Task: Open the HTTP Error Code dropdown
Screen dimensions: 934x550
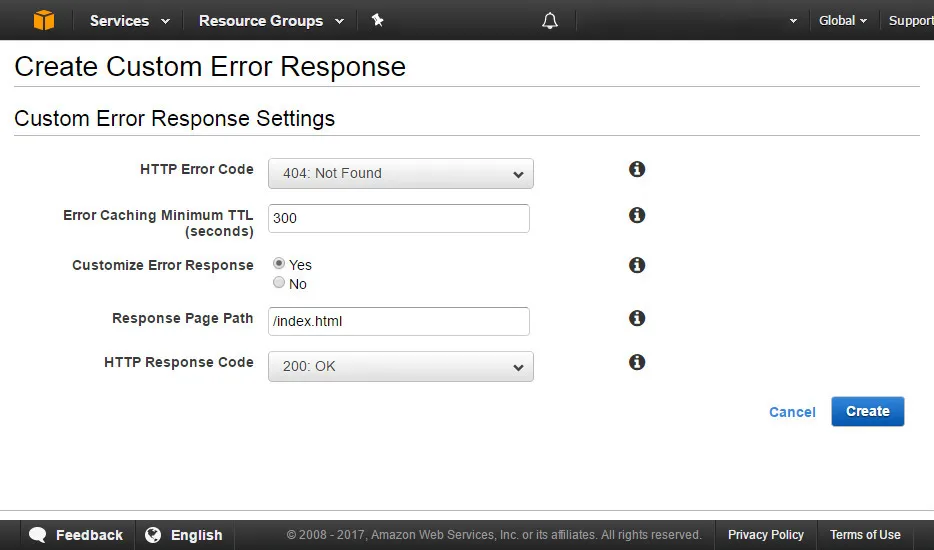Action: [401, 173]
